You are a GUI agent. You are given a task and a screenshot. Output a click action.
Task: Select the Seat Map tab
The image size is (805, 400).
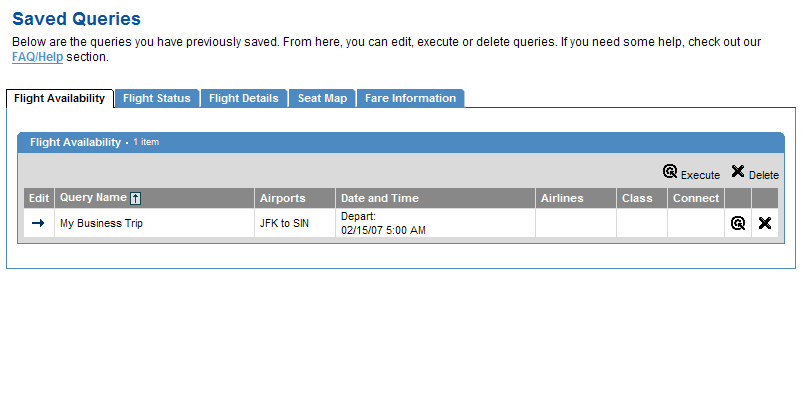coord(322,98)
